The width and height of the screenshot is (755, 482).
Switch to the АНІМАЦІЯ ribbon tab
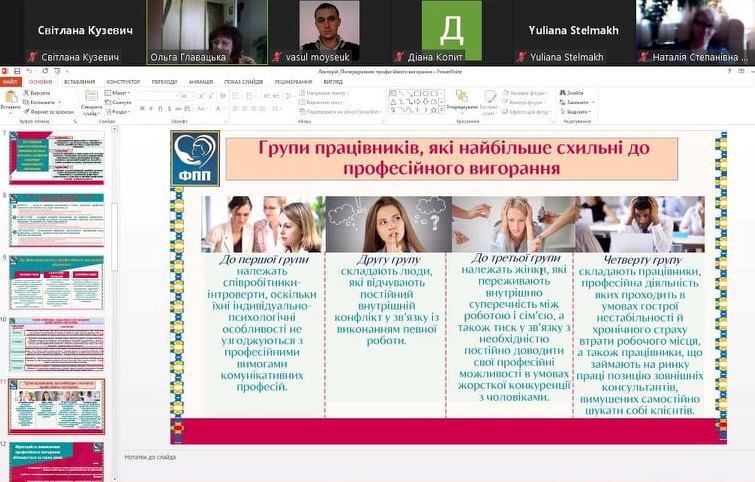(x=201, y=82)
